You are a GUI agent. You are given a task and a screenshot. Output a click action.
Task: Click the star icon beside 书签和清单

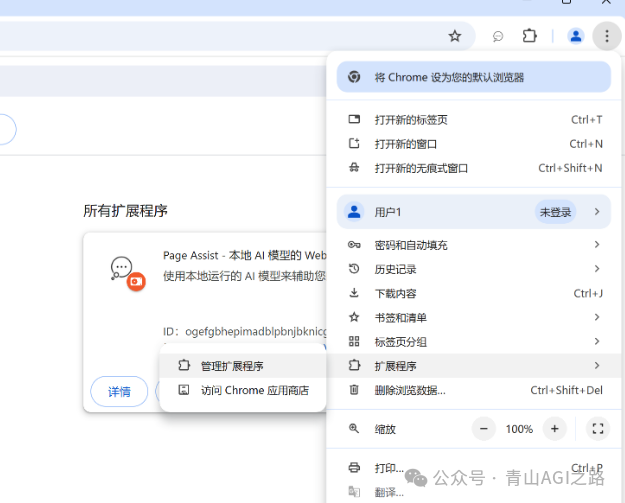[354, 317]
